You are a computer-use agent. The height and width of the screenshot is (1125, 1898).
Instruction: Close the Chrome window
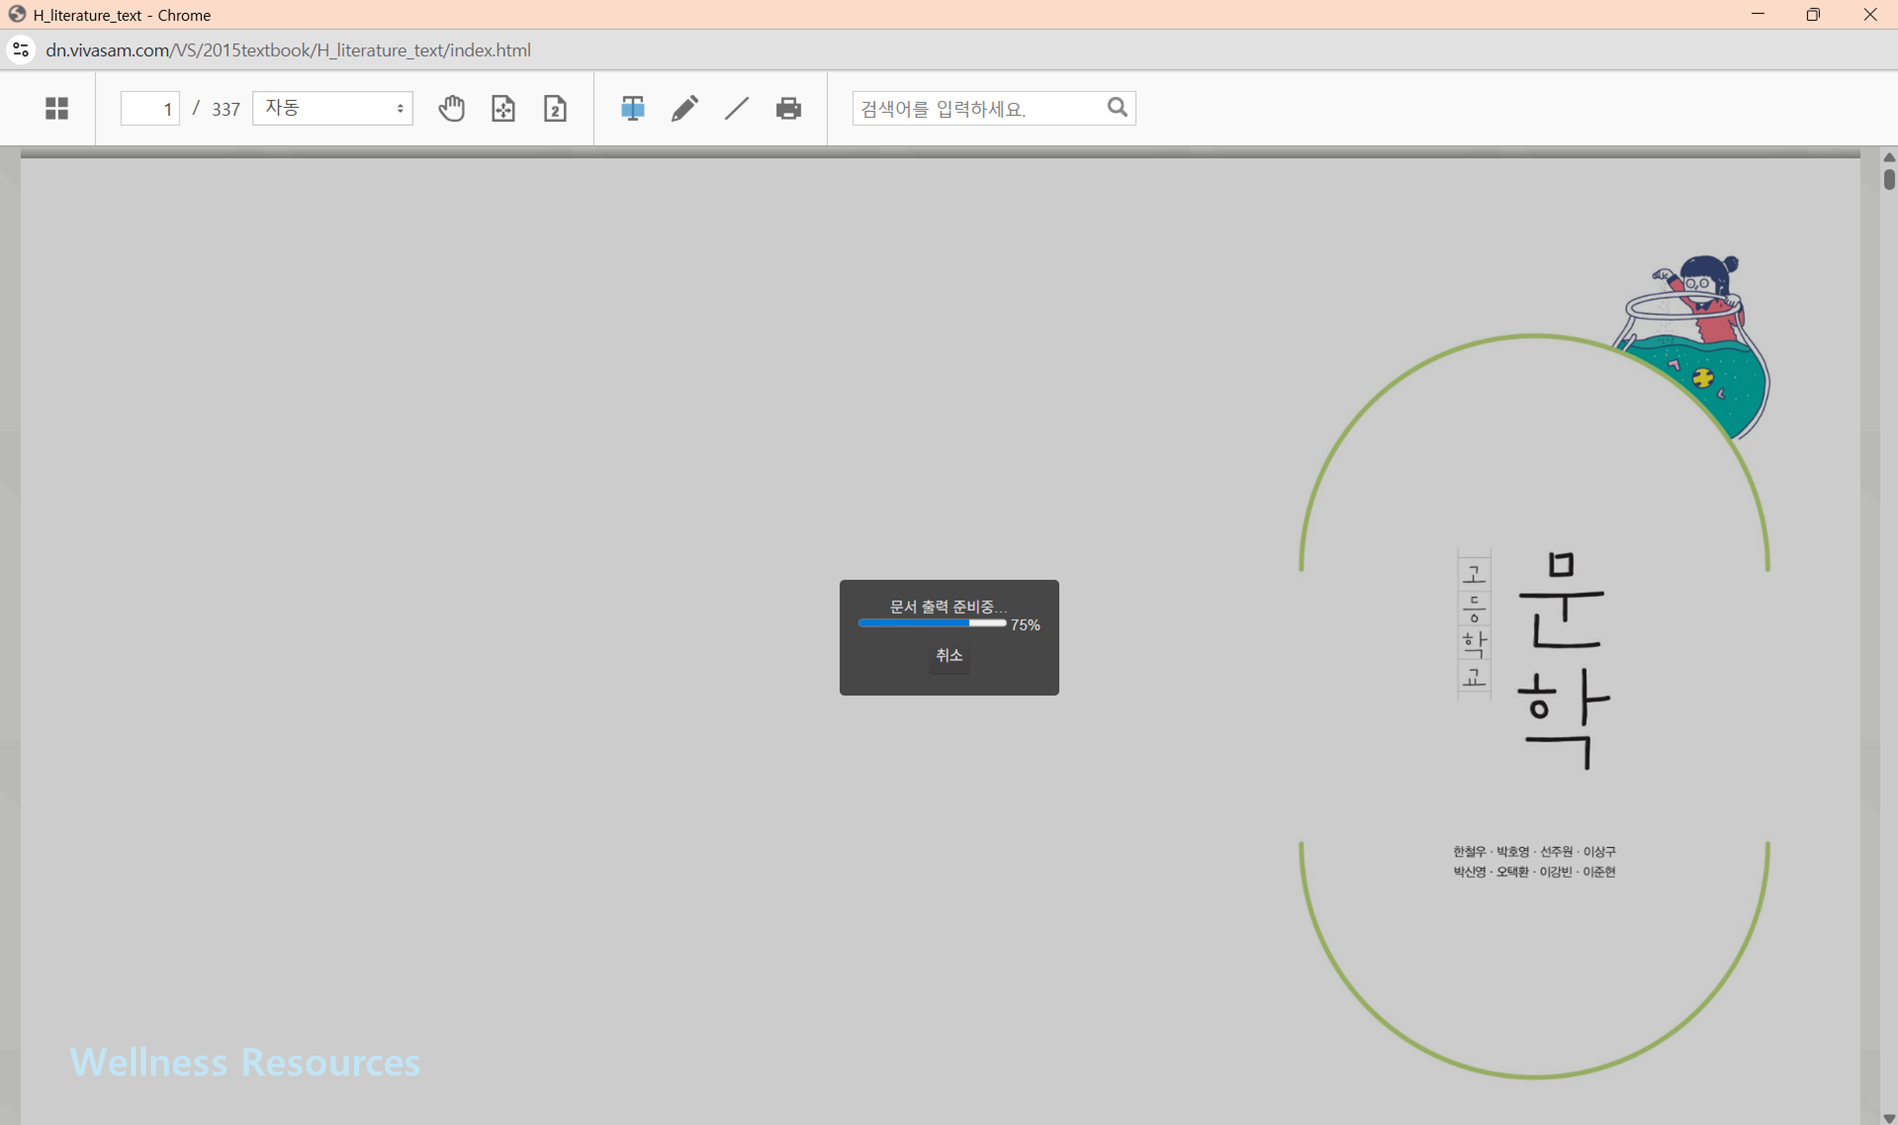click(1869, 15)
